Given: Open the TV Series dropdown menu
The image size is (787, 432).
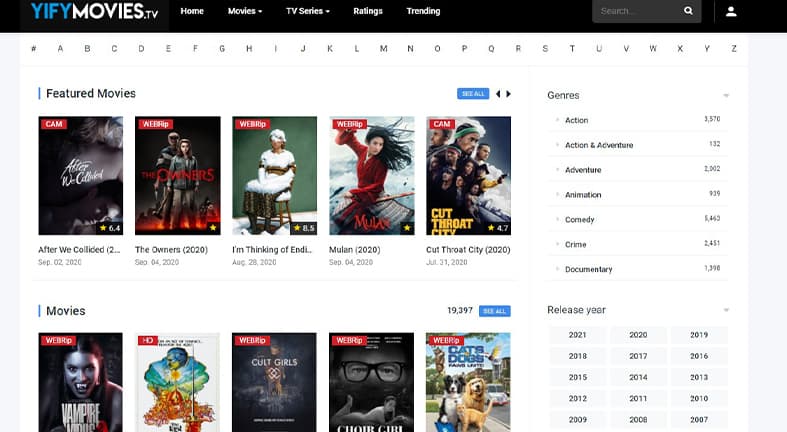Looking at the screenshot, I should click(x=308, y=11).
